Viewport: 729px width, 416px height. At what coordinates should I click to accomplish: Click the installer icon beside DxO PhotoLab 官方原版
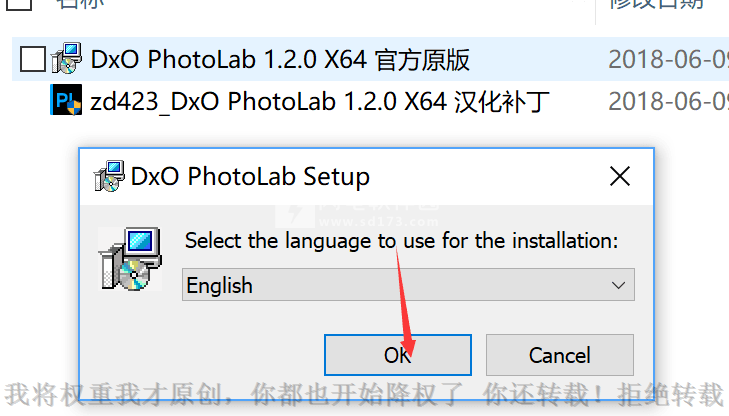coord(67,59)
